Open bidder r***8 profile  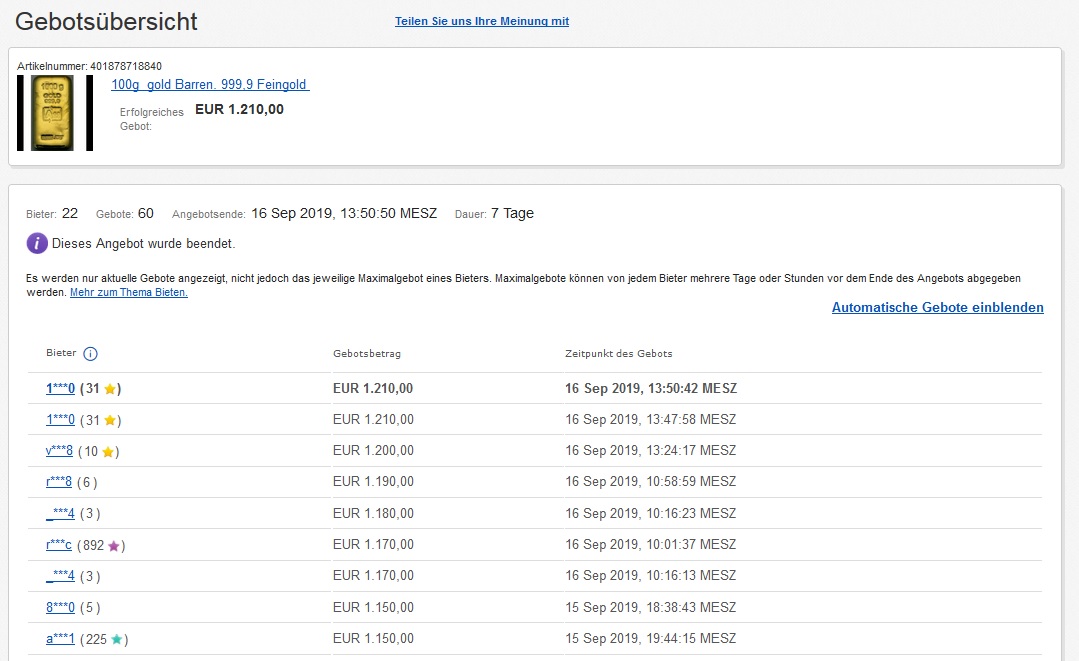59,482
